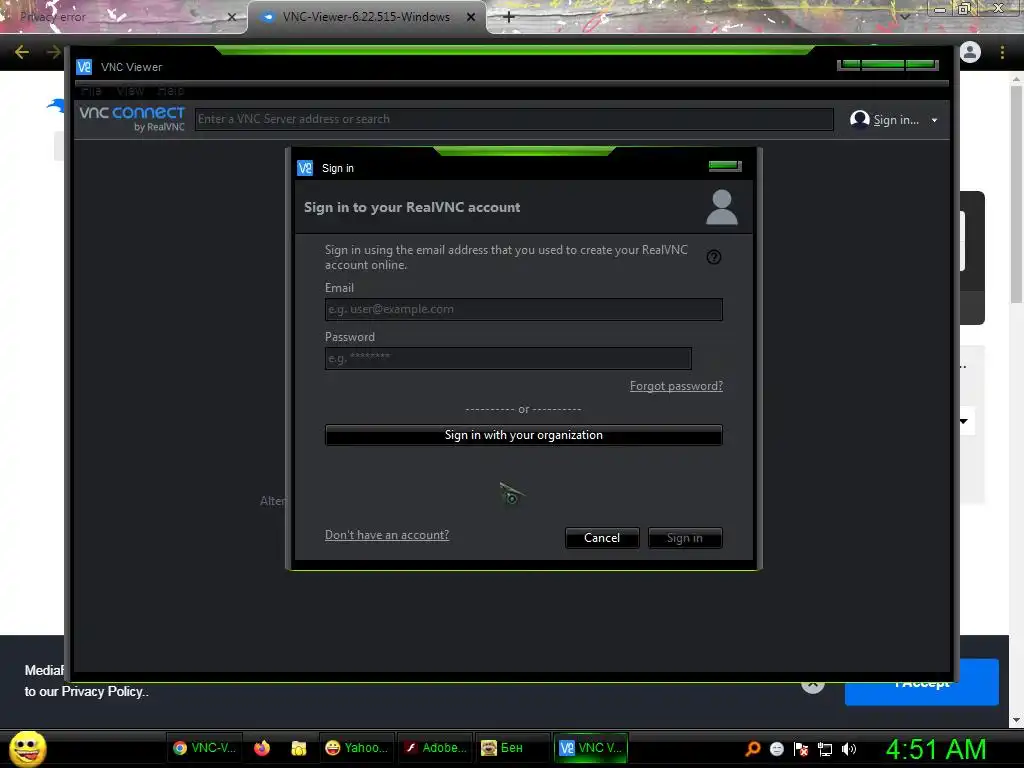Switch to the VNC-Viewer-6.22.515-Windows tab
Image resolution: width=1024 pixels, height=768 pixels.
pos(366,17)
